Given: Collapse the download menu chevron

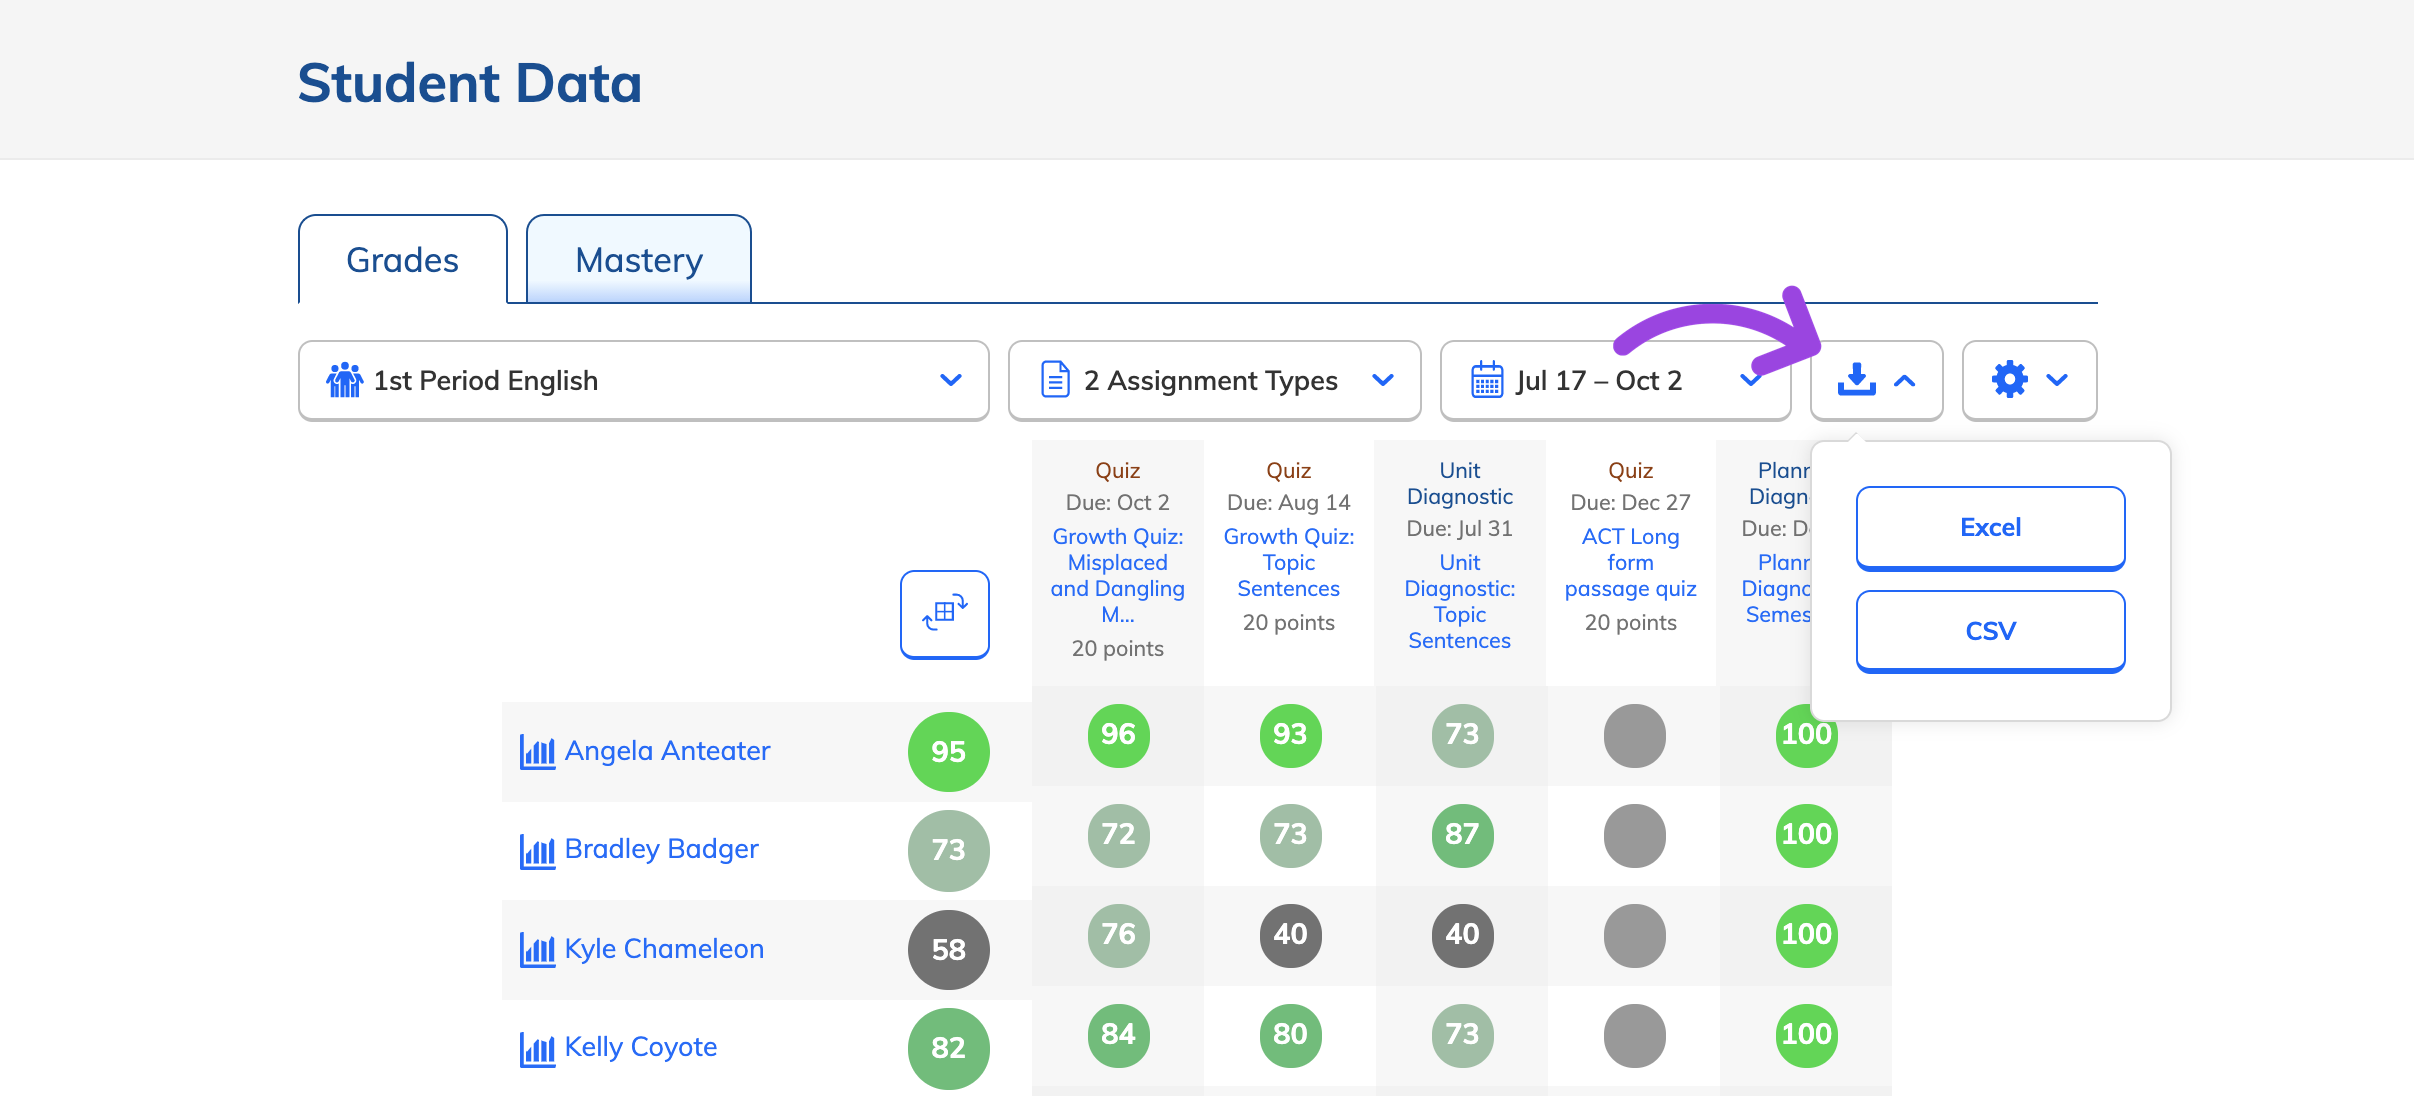Looking at the screenshot, I should (1905, 381).
